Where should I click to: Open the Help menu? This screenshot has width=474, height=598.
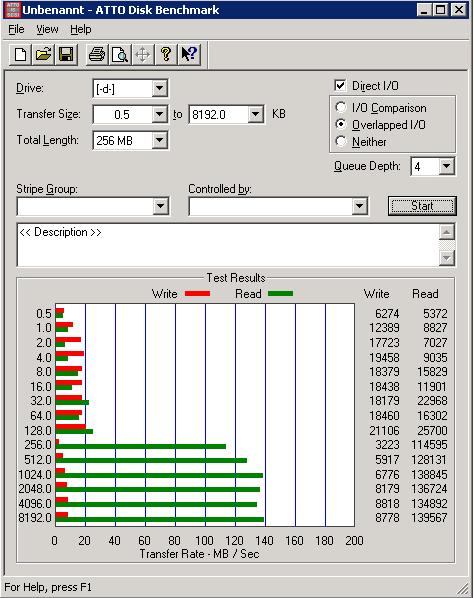click(80, 29)
